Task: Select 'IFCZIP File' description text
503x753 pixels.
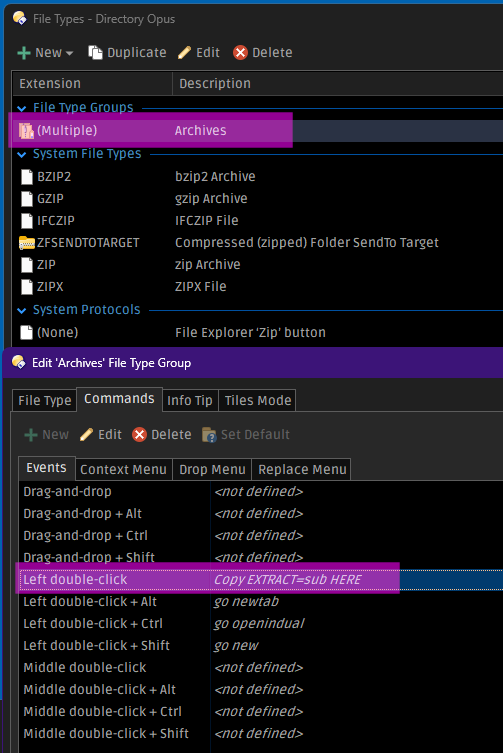Action: click(207, 221)
